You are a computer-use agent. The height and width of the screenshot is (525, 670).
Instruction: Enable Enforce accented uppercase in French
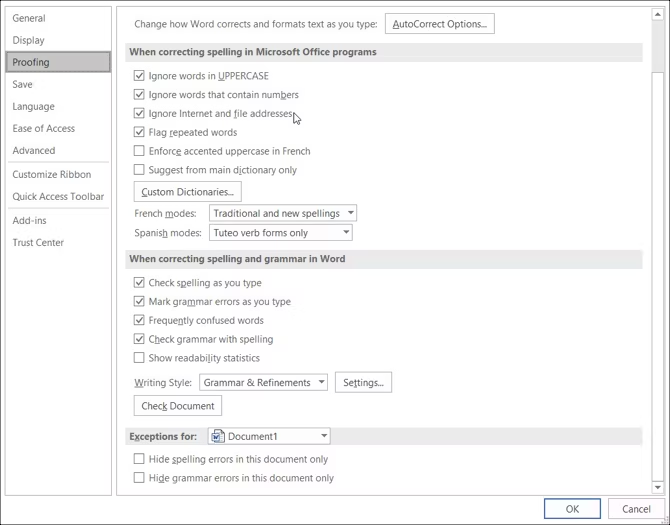(x=139, y=151)
